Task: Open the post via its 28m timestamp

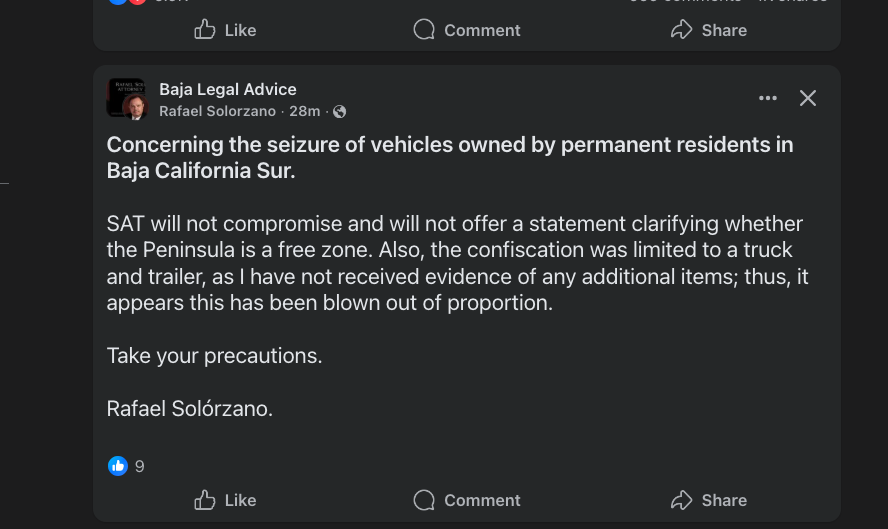Action: click(305, 111)
